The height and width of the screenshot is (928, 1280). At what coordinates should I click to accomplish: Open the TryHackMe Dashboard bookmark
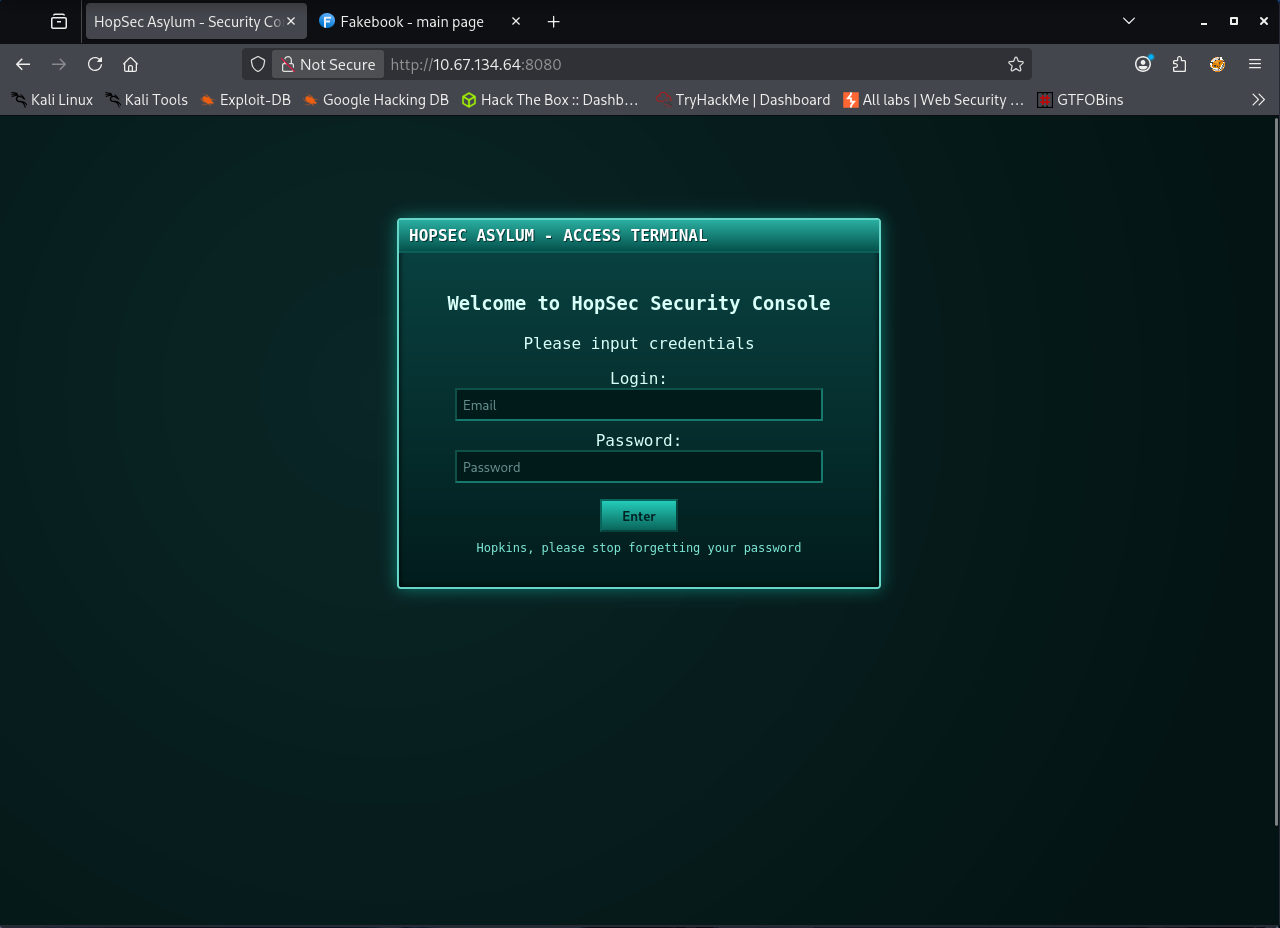coord(743,99)
